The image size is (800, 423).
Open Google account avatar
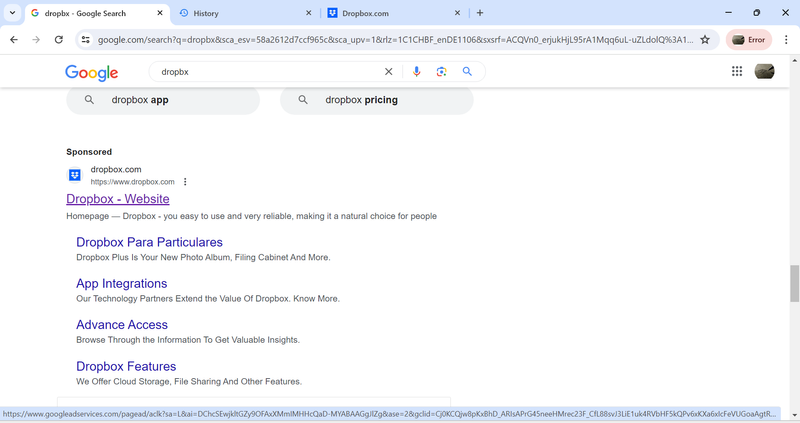click(x=764, y=71)
